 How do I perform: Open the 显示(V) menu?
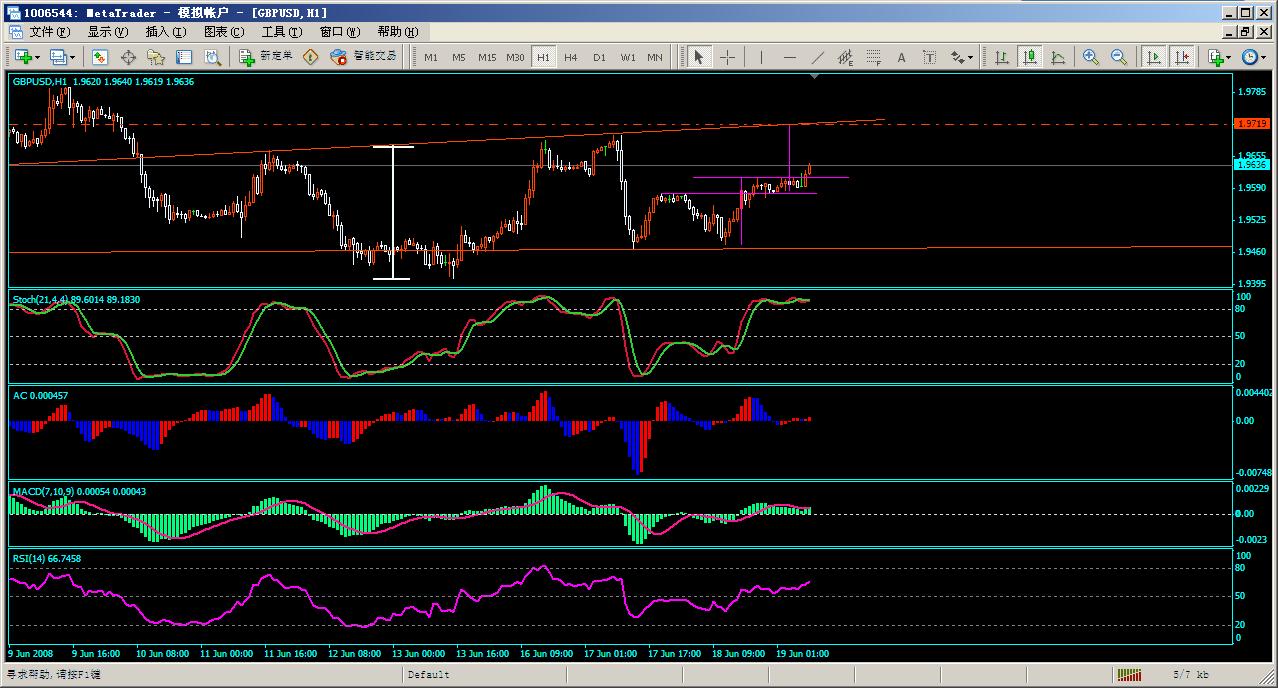point(108,31)
